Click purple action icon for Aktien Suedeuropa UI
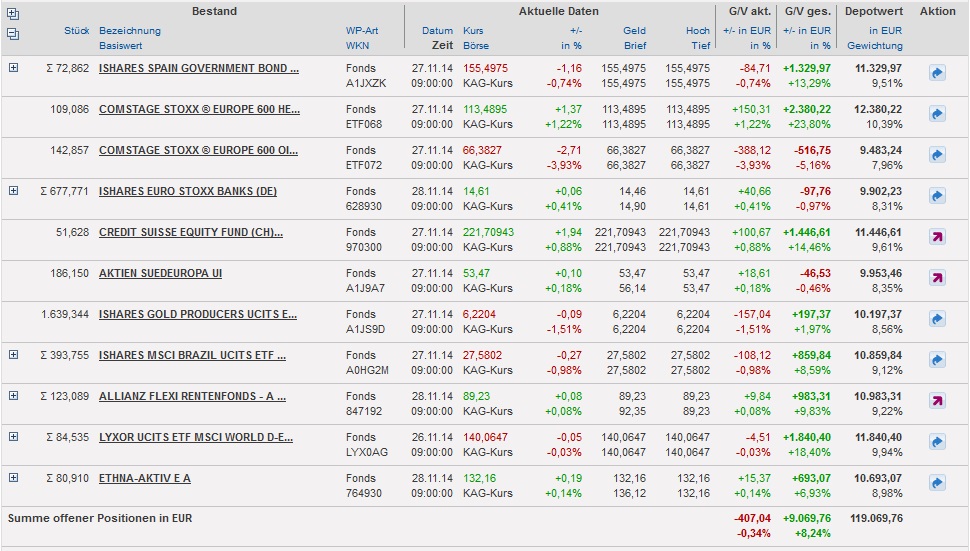Image resolution: width=970 pixels, height=551 pixels. [x=937, y=279]
